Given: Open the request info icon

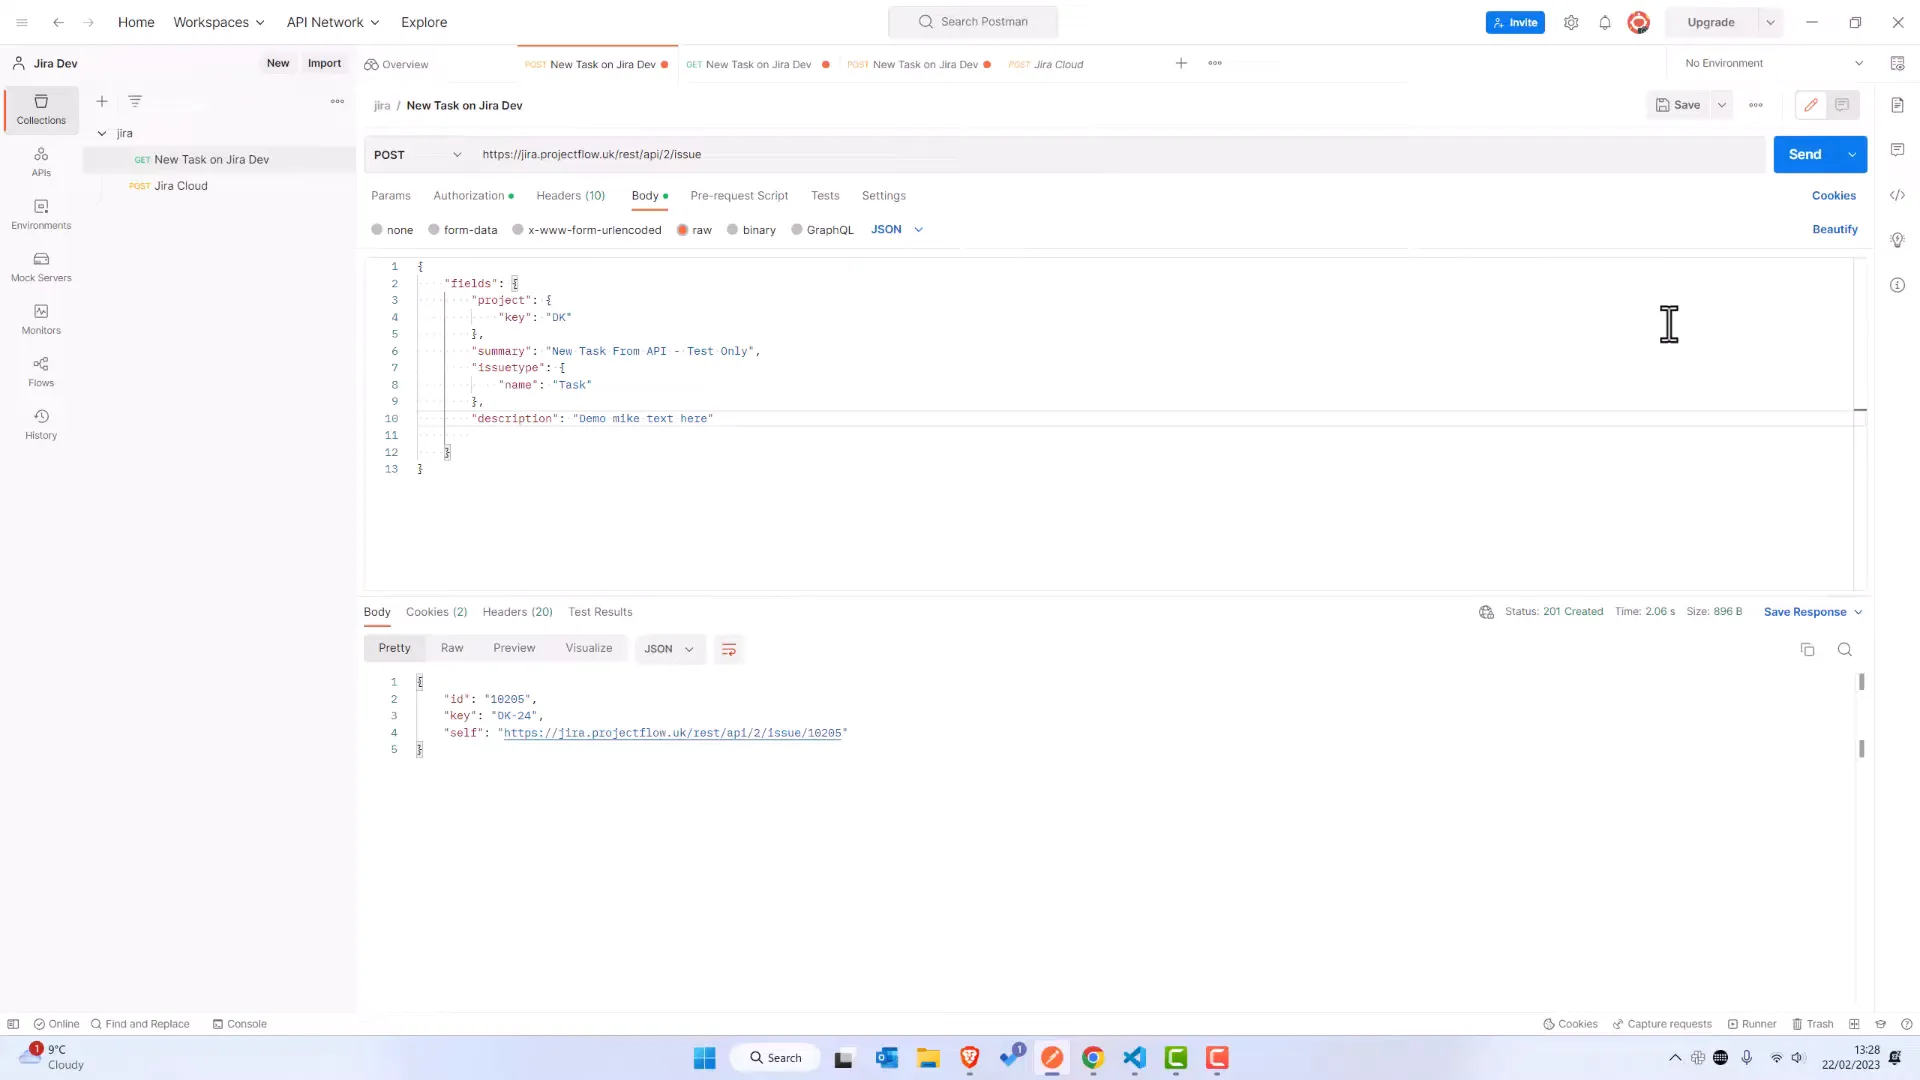Looking at the screenshot, I should (1897, 285).
